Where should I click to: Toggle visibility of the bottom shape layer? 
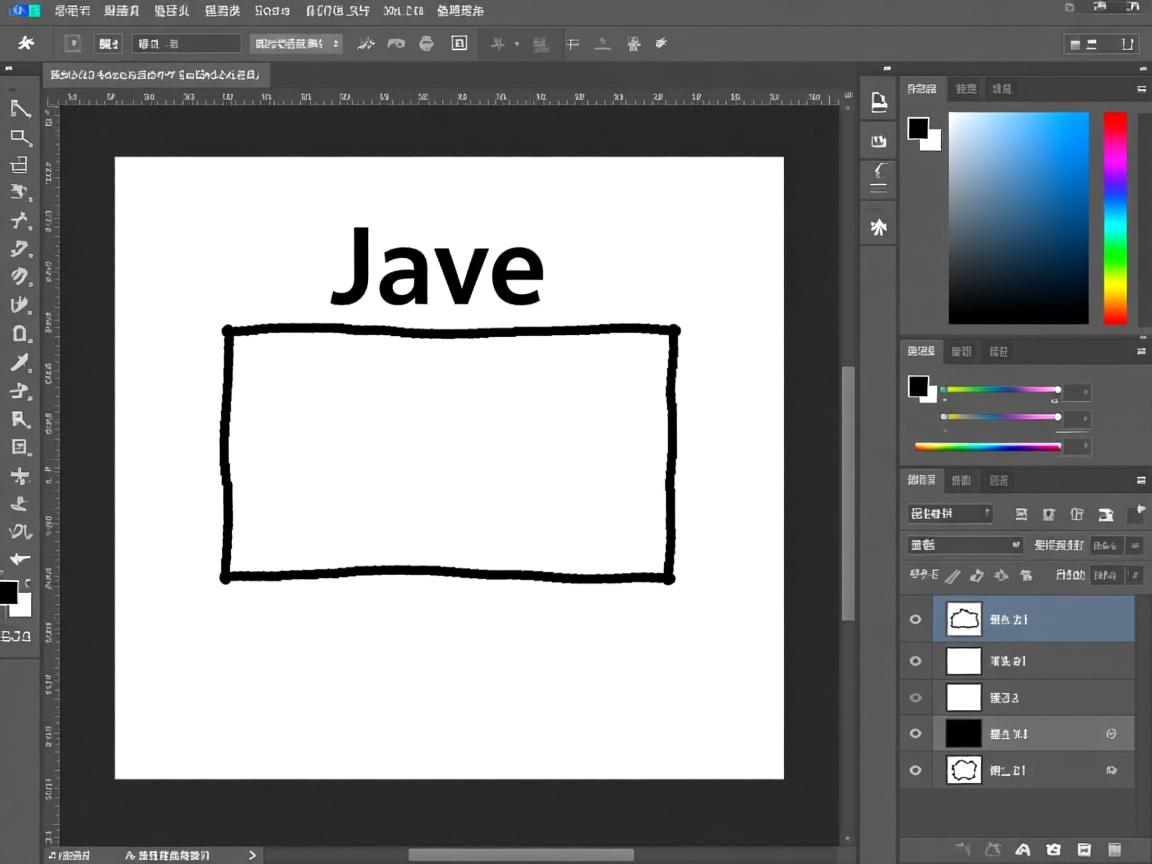click(x=915, y=769)
